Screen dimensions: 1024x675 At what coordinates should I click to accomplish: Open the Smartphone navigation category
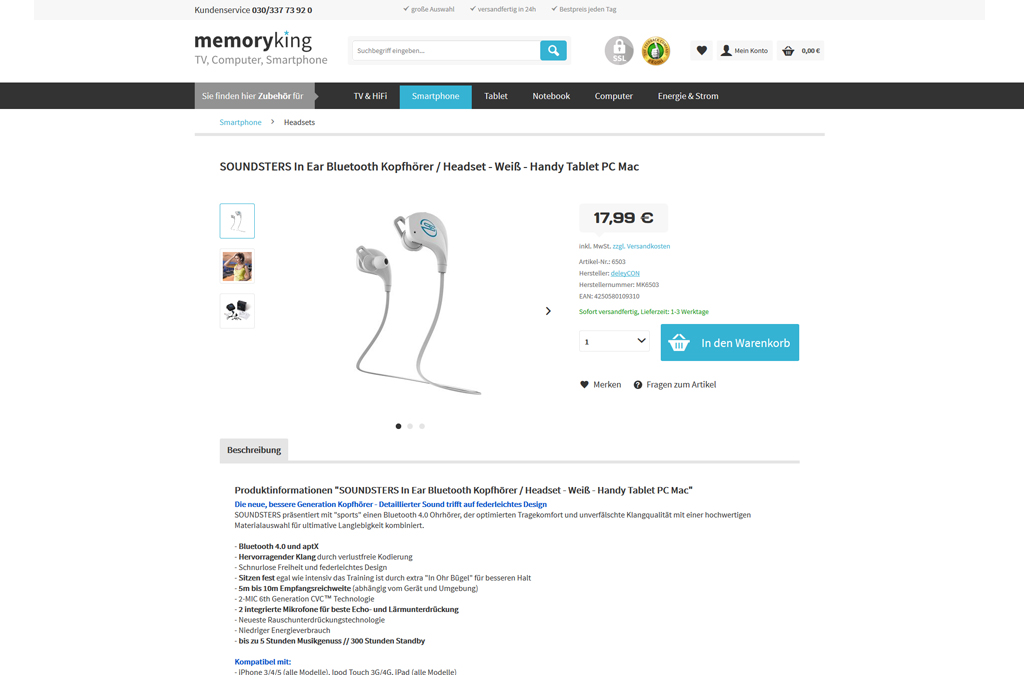pos(436,96)
